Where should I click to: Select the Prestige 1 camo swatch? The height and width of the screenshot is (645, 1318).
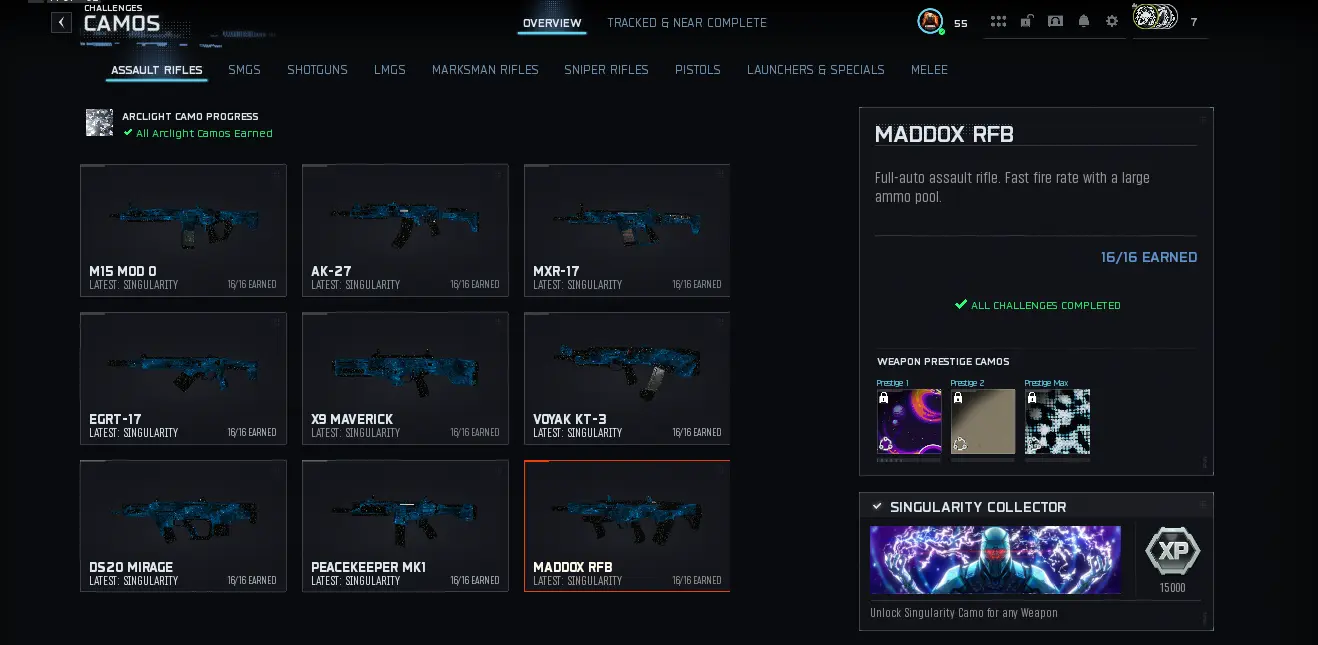[x=909, y=421]
